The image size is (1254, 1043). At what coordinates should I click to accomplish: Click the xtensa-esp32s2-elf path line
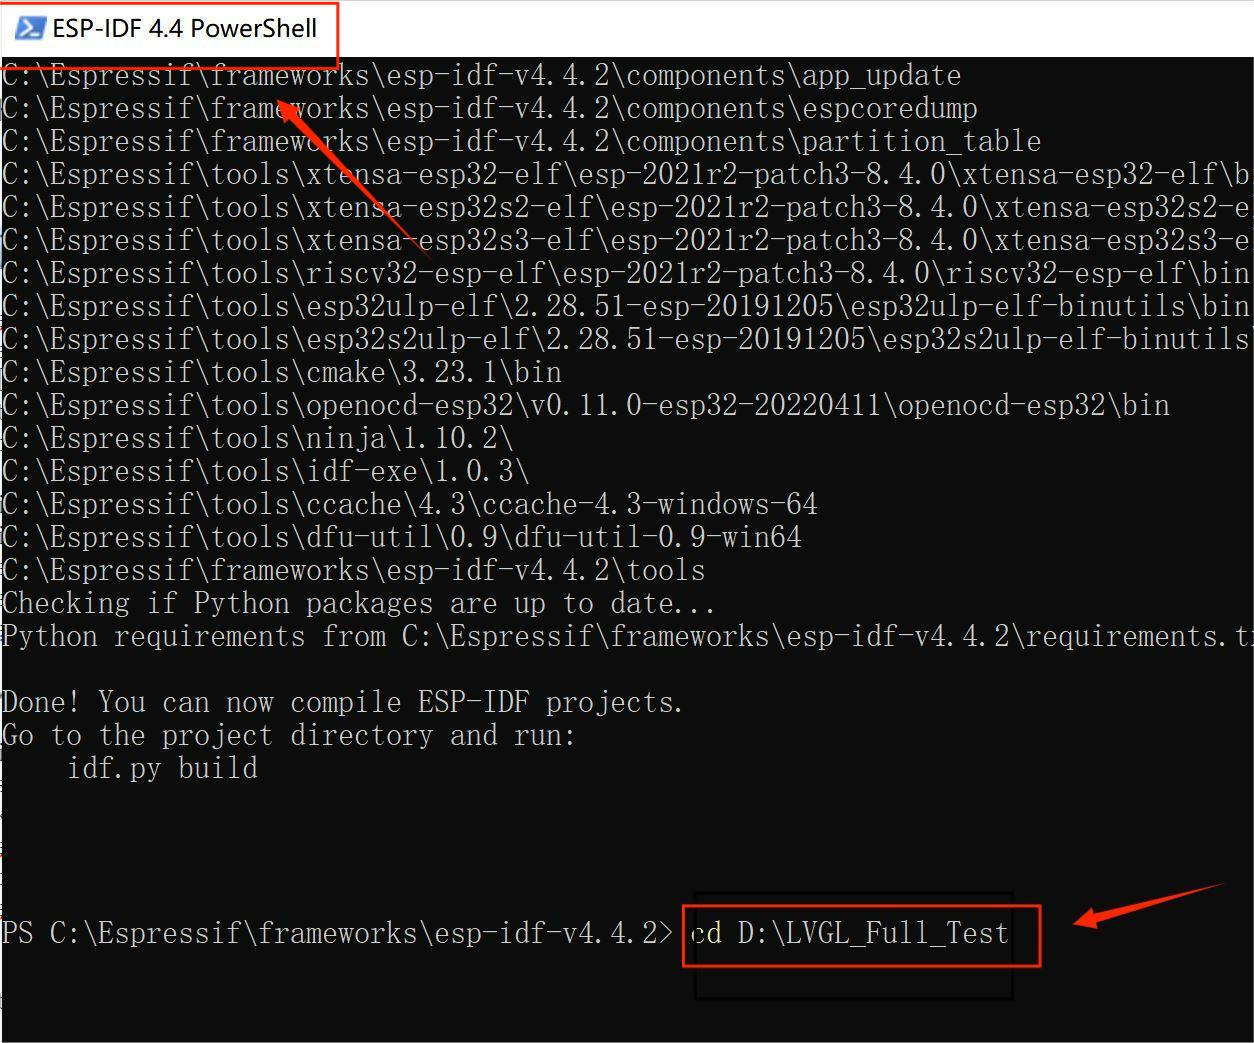627,207
